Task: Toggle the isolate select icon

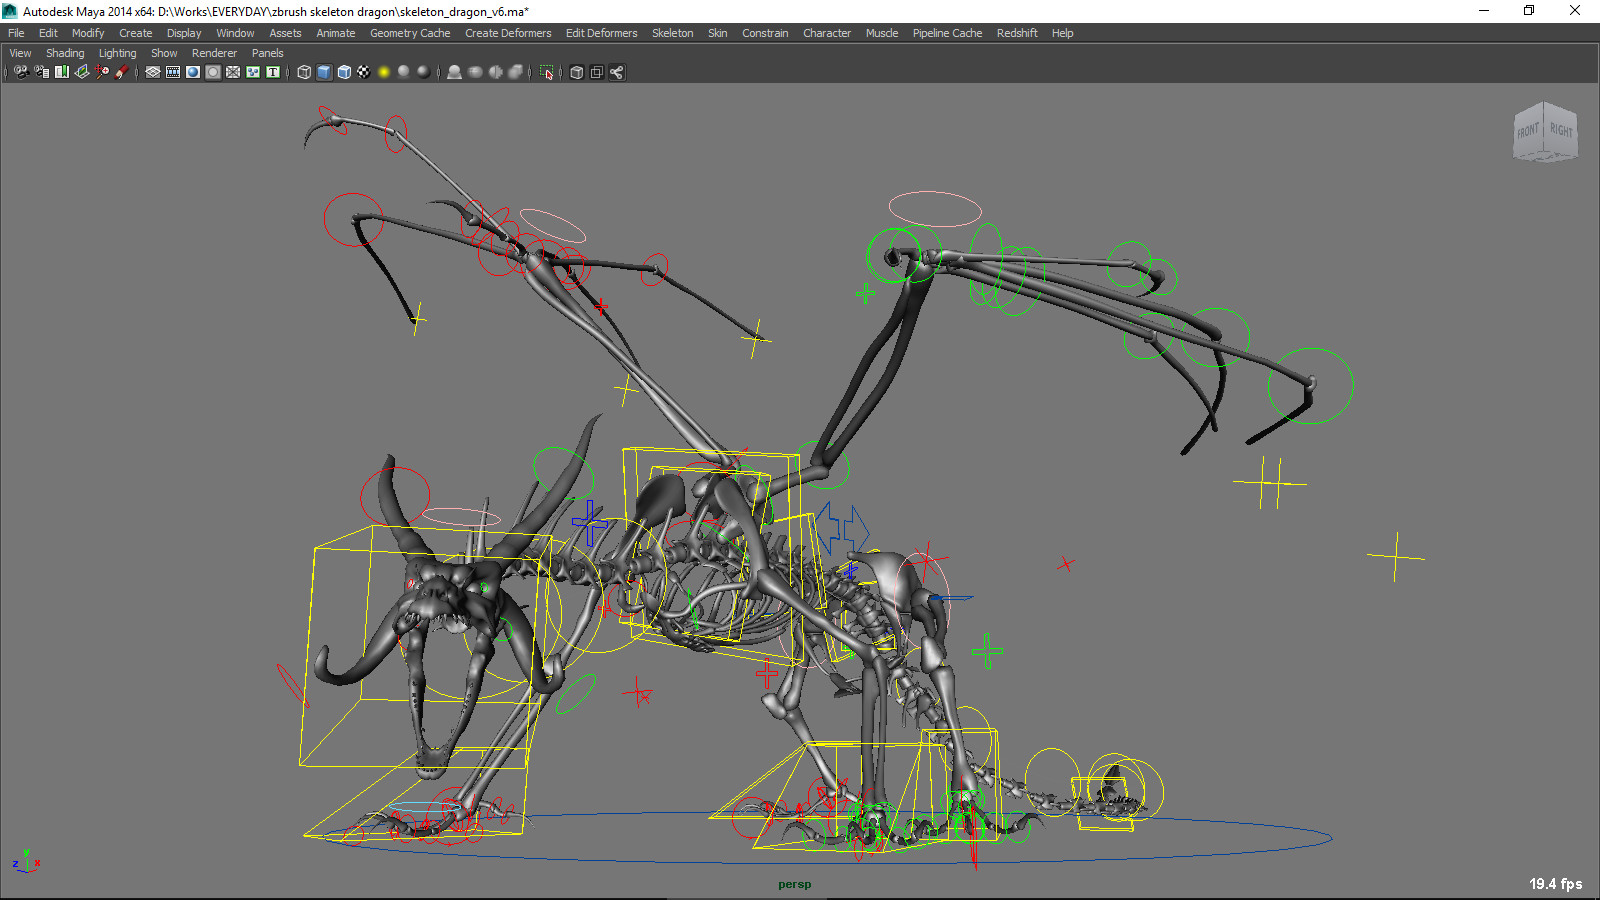Action: click(548, 72)
